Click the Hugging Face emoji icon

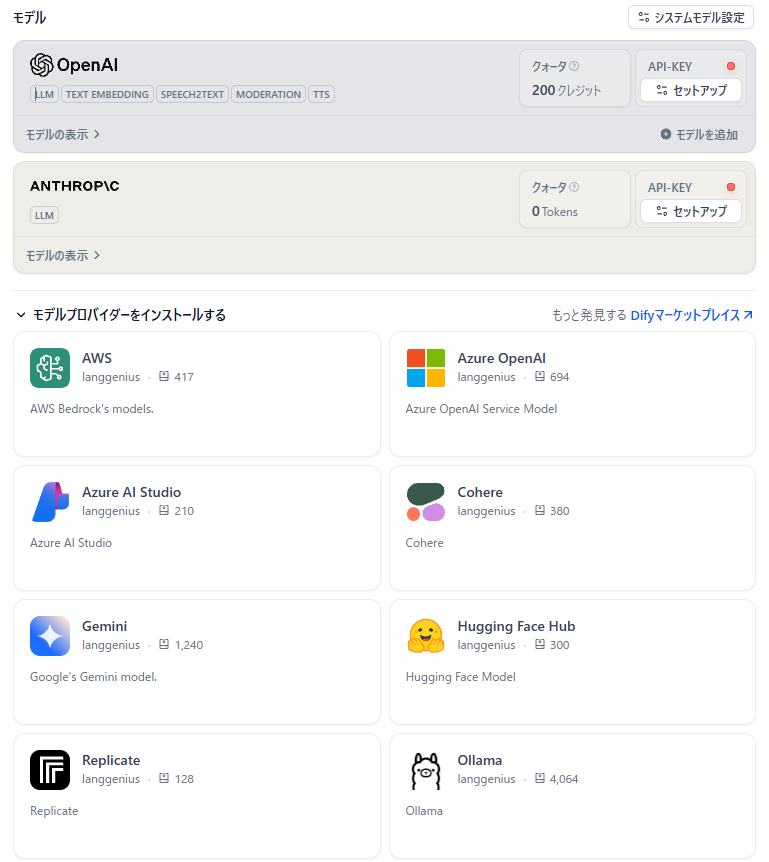click(425, 636)
